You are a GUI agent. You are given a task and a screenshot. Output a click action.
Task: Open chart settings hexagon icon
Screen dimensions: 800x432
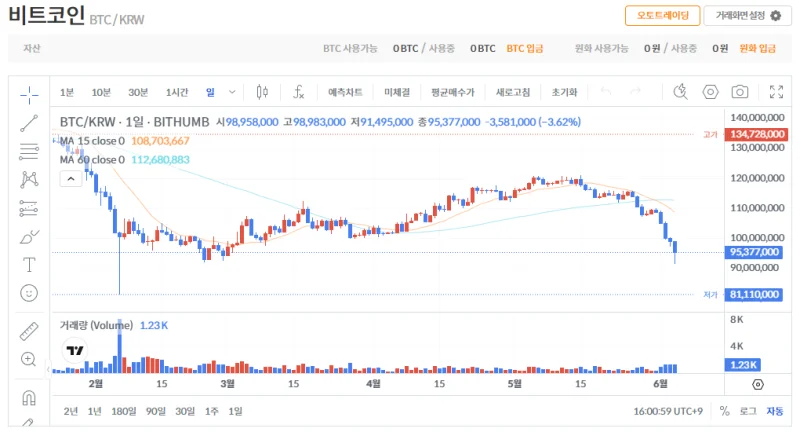710,92
